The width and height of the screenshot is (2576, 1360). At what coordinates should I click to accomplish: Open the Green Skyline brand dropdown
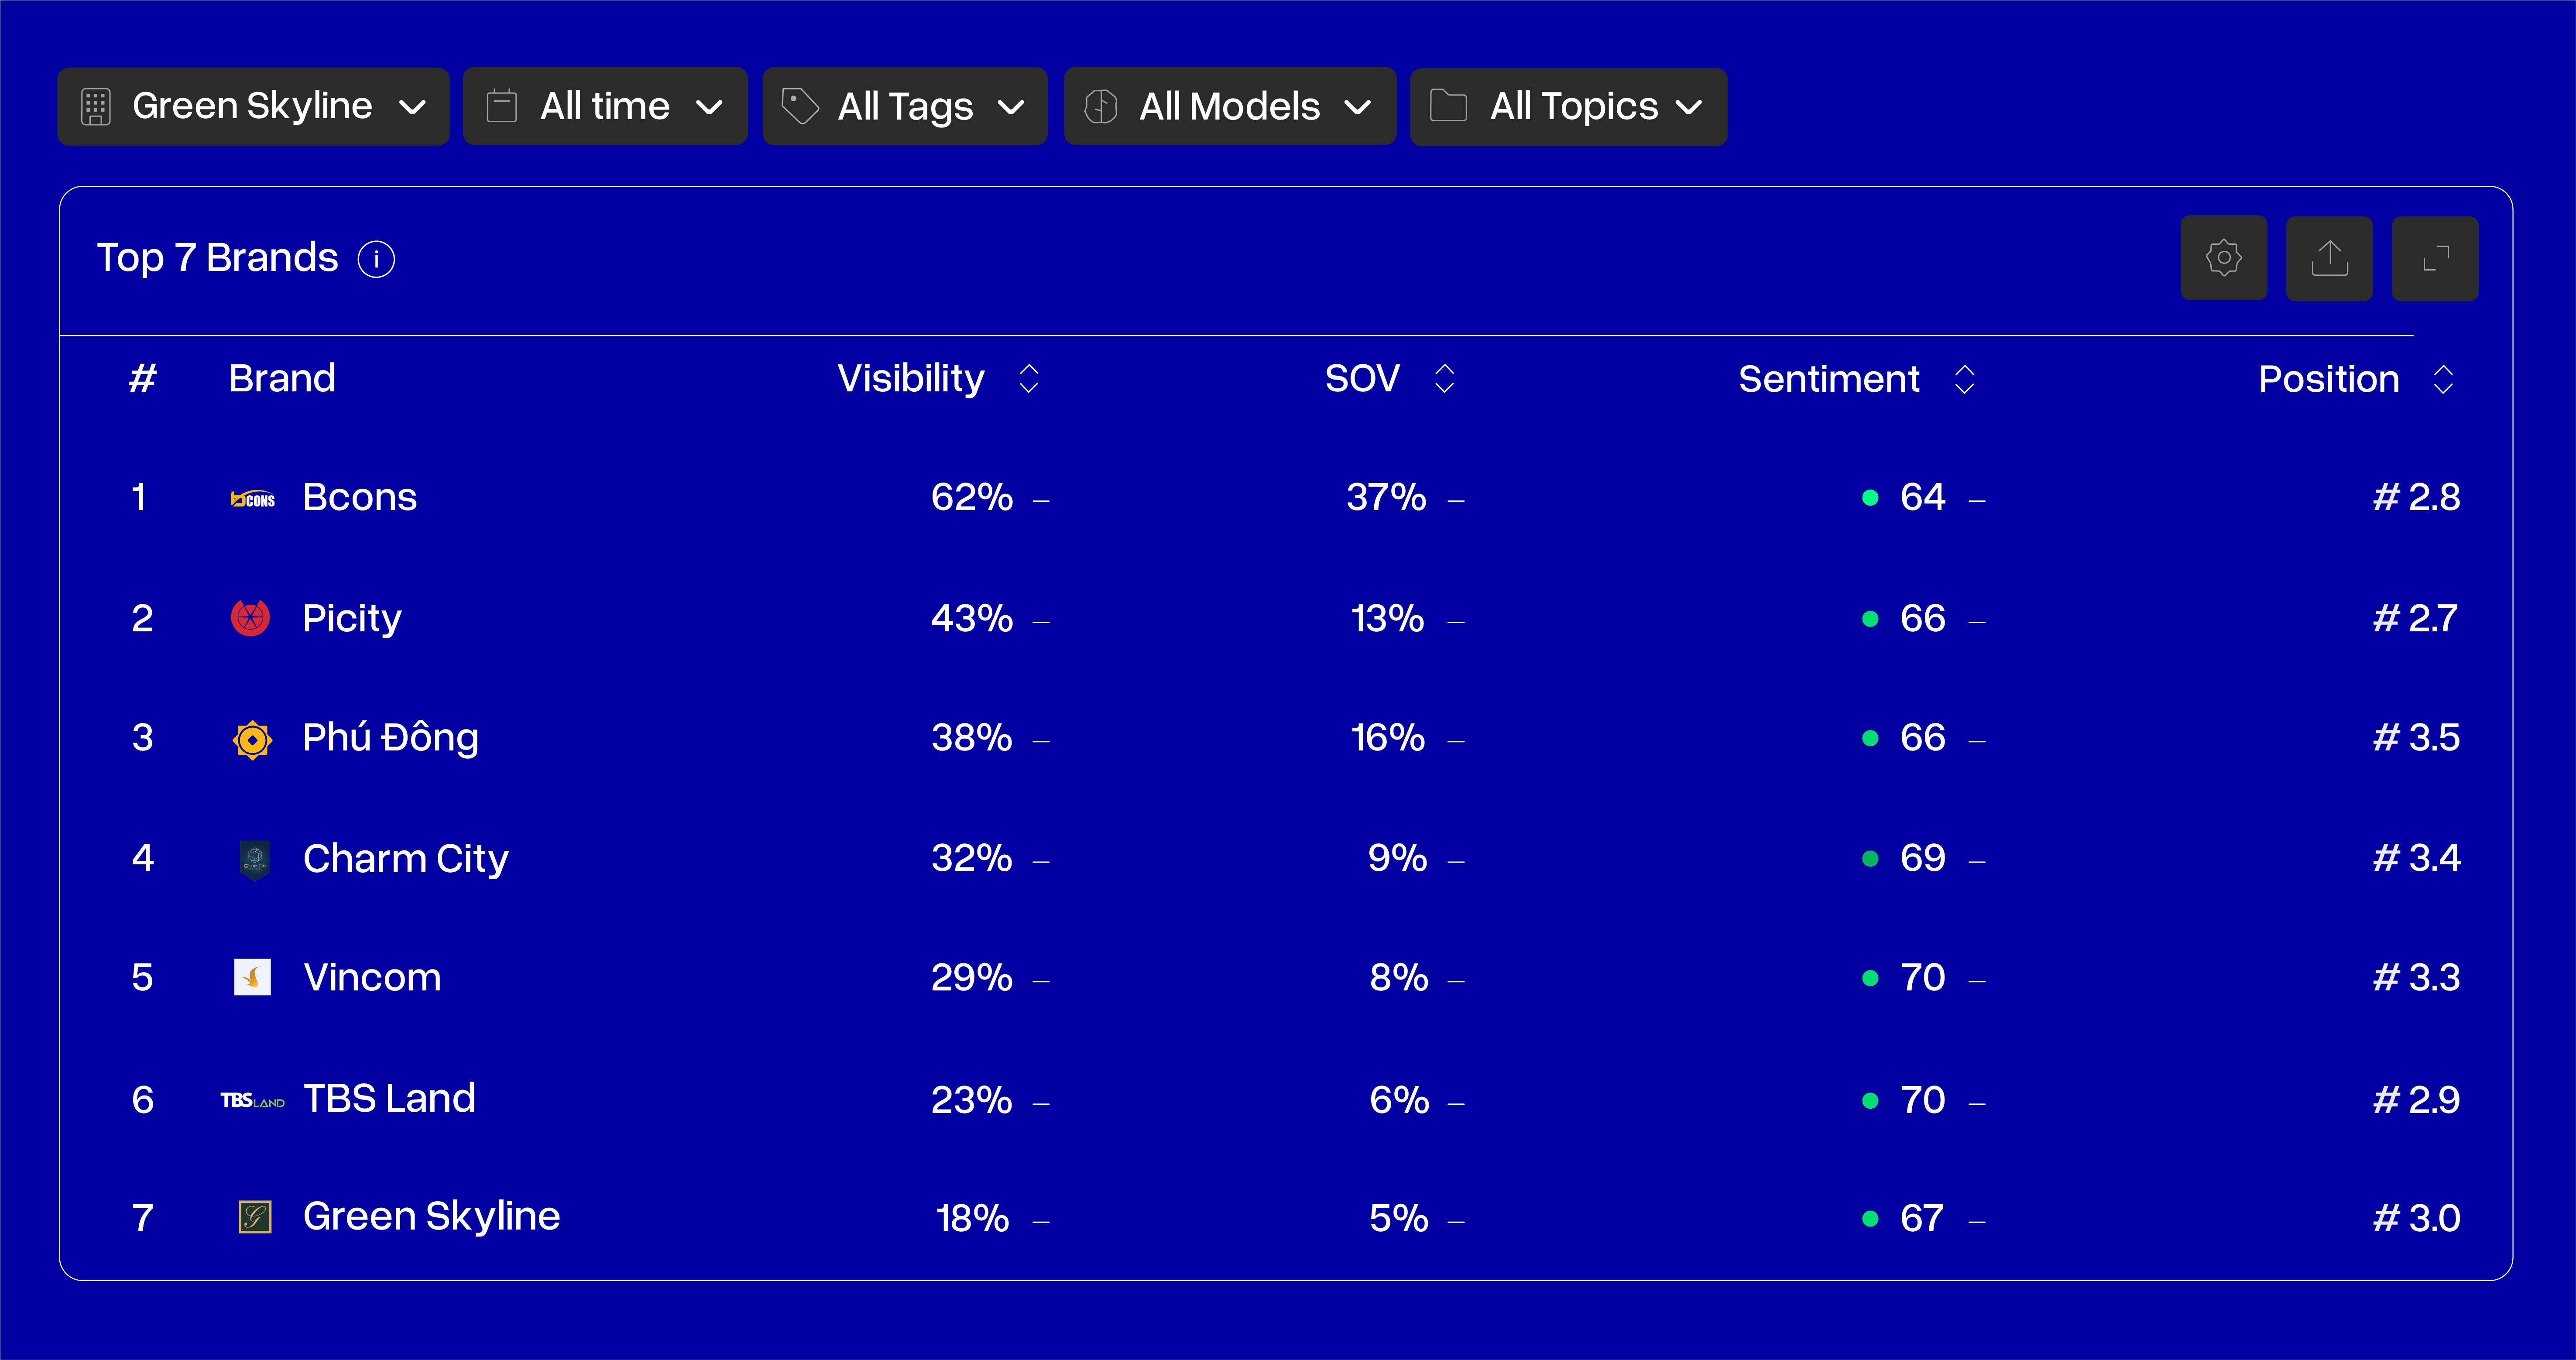tap(253, 106)
